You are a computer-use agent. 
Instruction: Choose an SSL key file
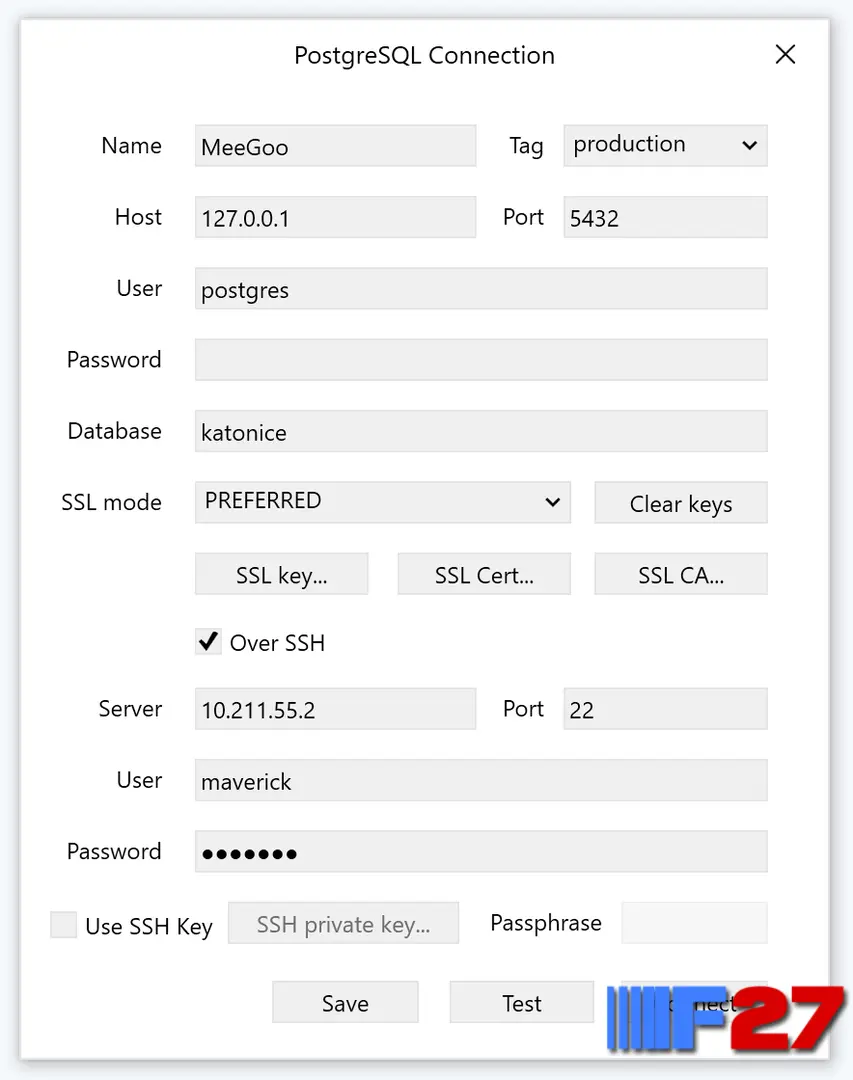[x=281, y=574]
